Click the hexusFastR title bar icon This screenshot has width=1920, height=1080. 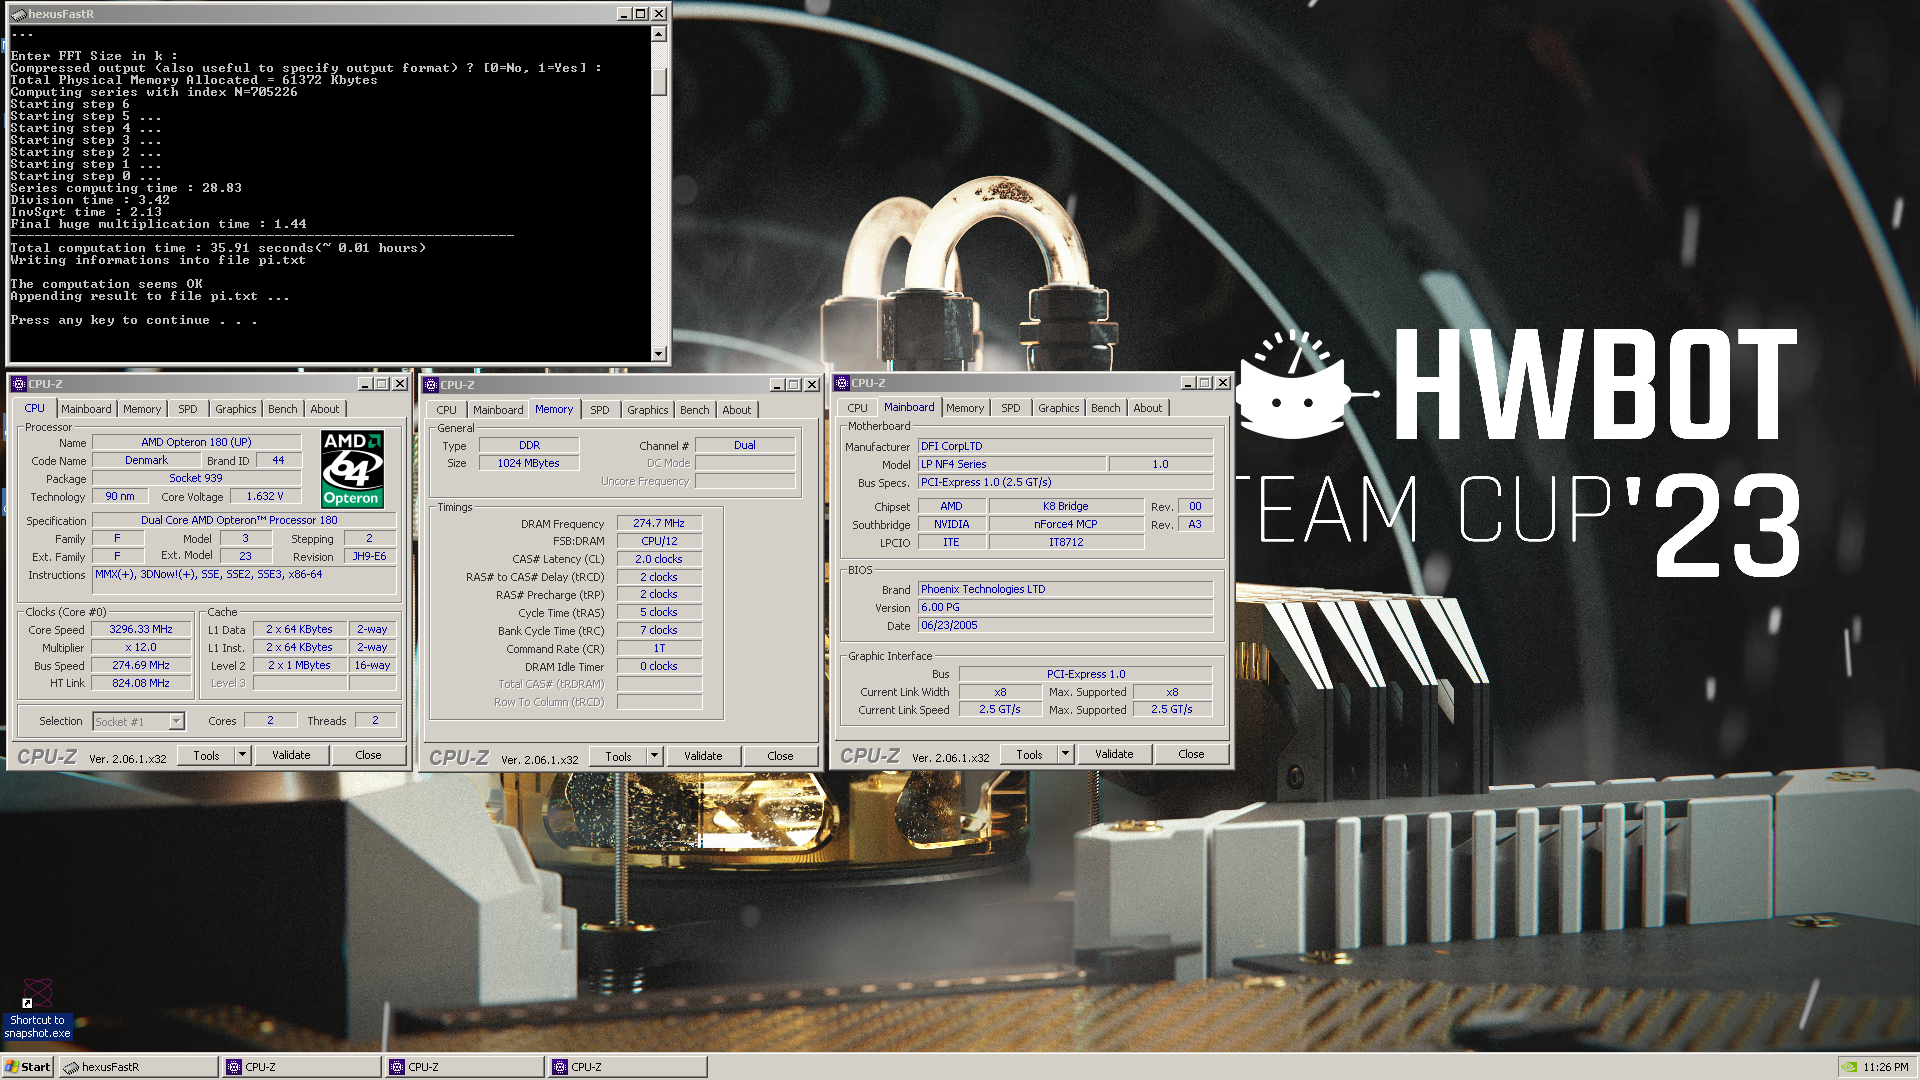click(x=18, y=14)
